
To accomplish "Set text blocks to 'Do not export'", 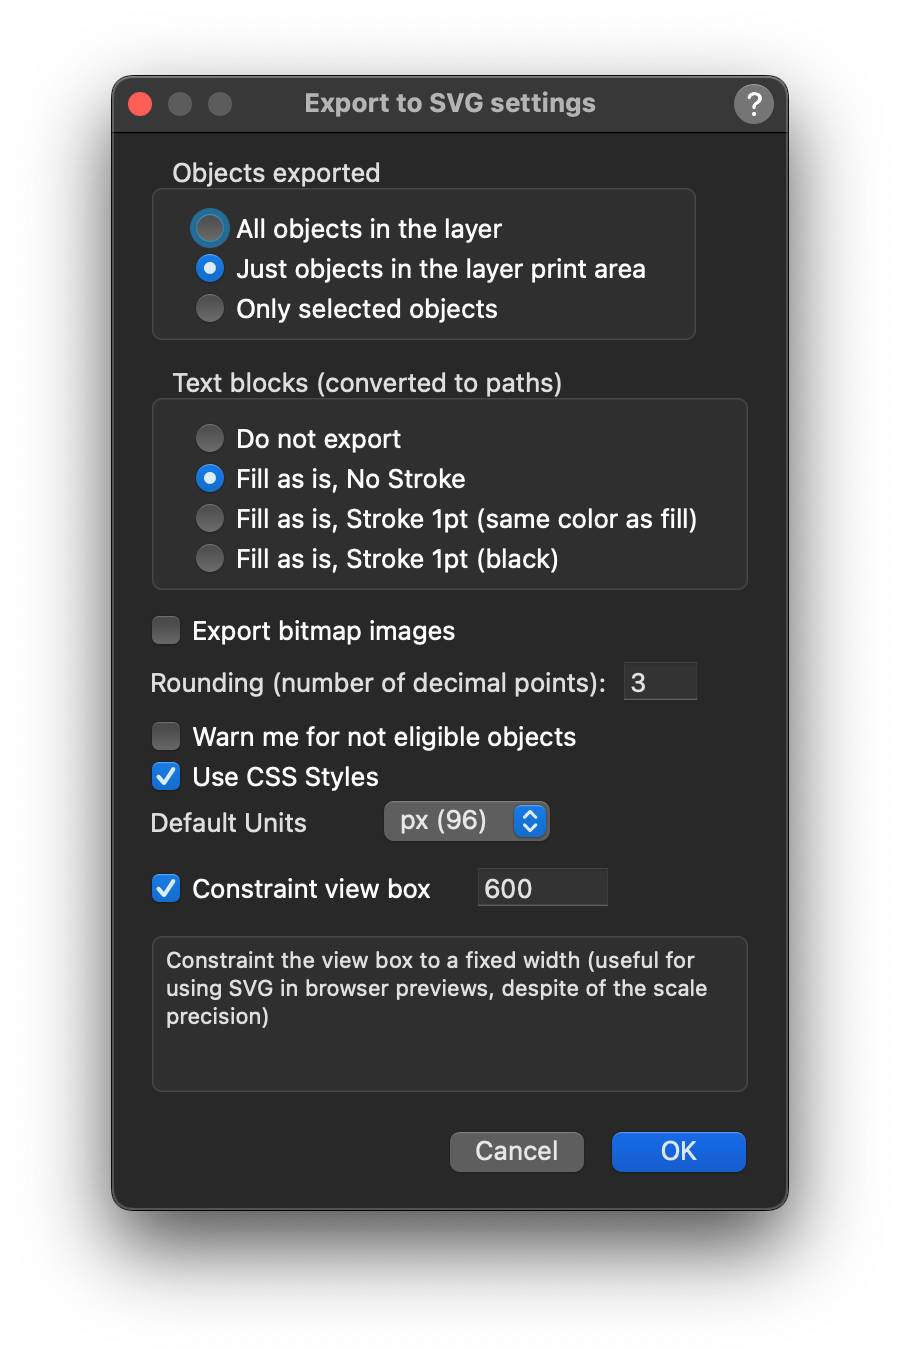I will click(x=209, y=438).
